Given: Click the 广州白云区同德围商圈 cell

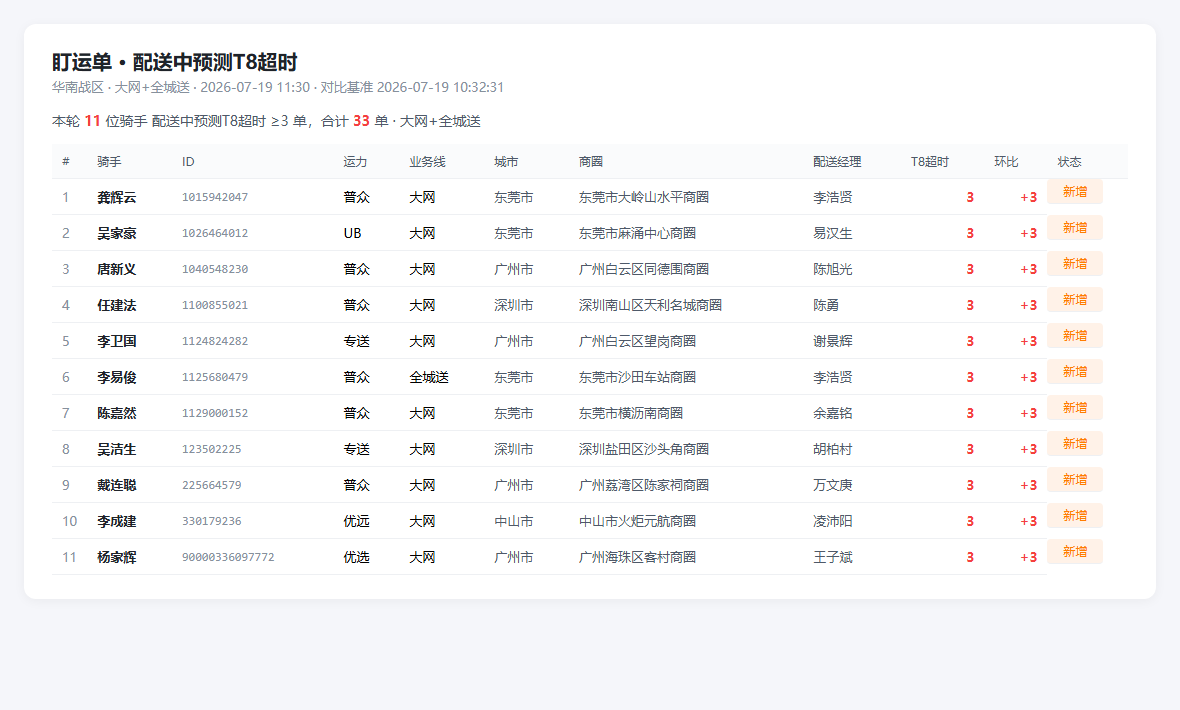Looking at the screenshot, I should point(643,270).
